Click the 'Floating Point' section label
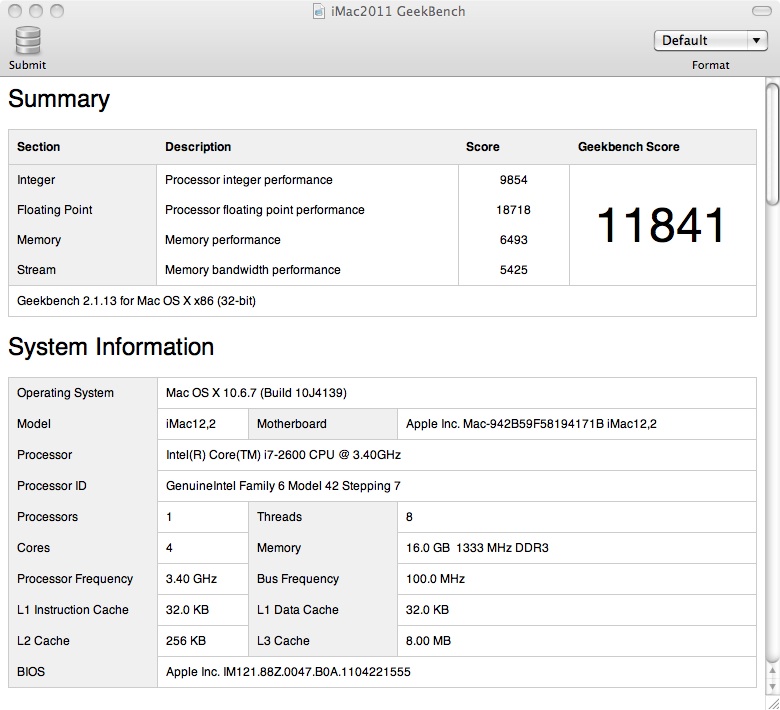 (55, 209)
